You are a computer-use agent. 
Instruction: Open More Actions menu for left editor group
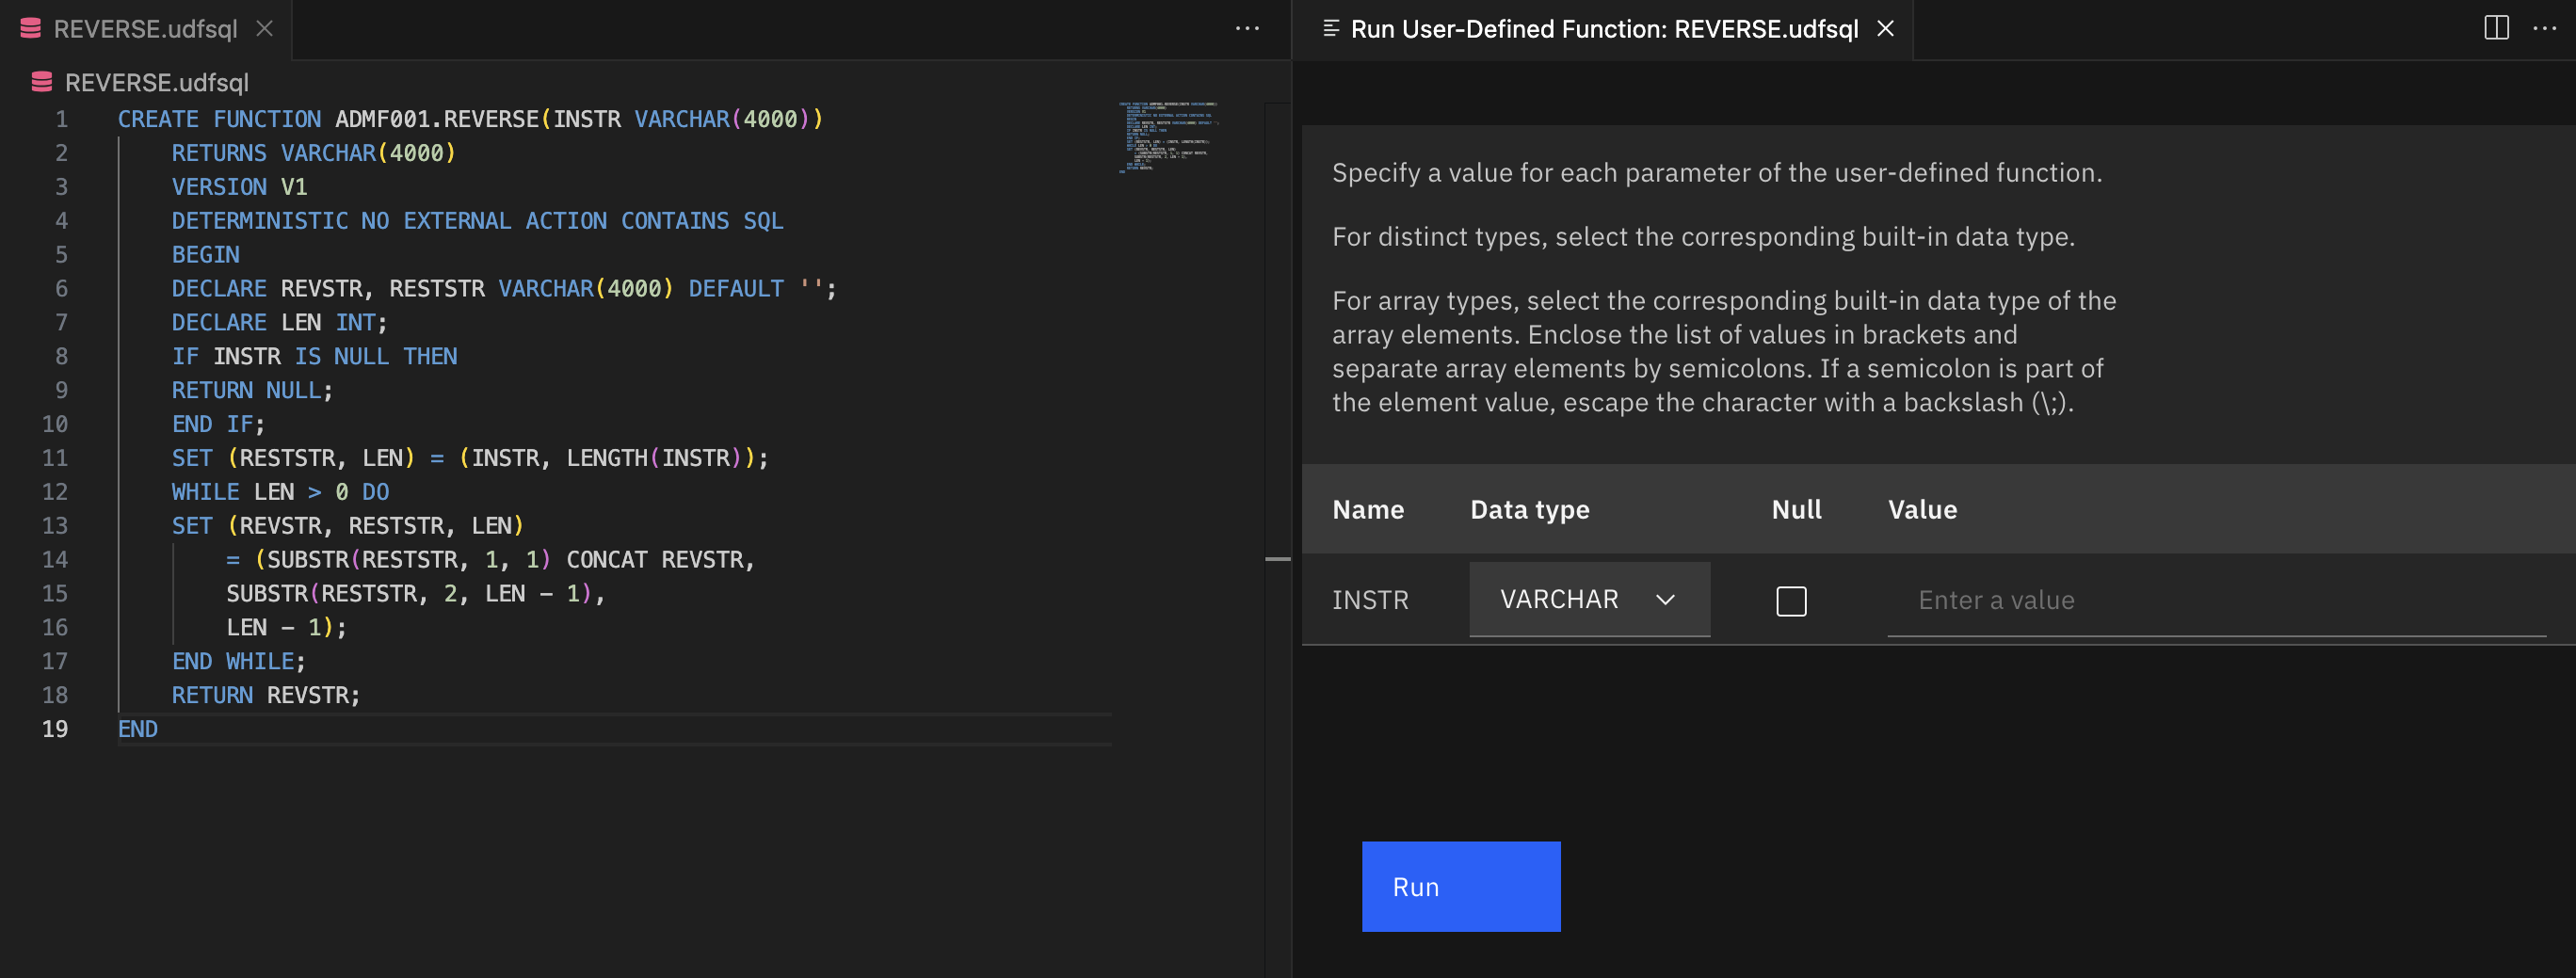click(x=1247, y=29)
